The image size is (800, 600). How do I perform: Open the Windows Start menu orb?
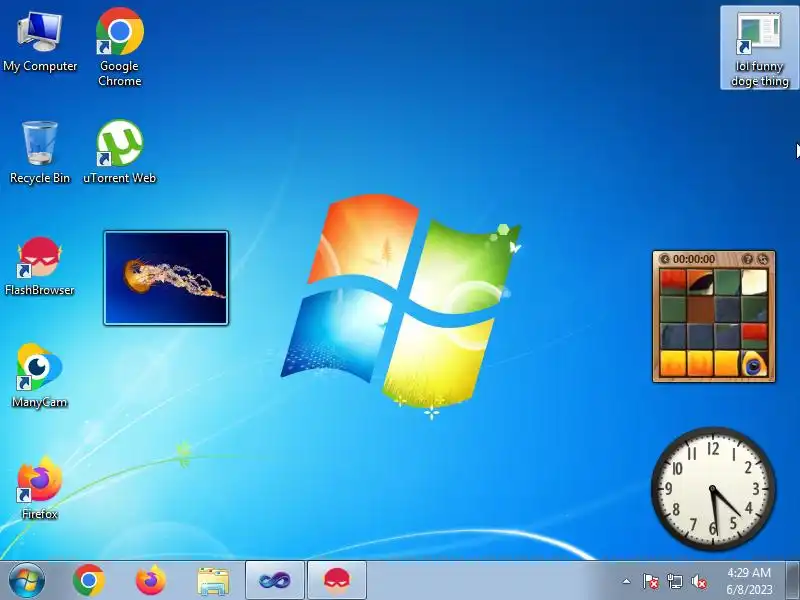click(27, 581)
